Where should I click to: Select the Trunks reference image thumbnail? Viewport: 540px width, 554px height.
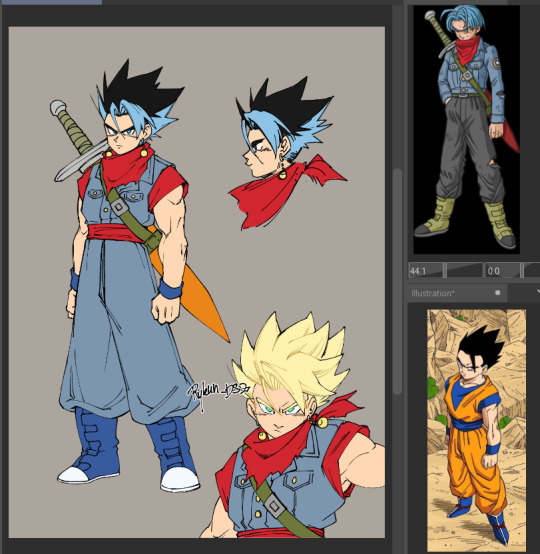pos(466,130)
